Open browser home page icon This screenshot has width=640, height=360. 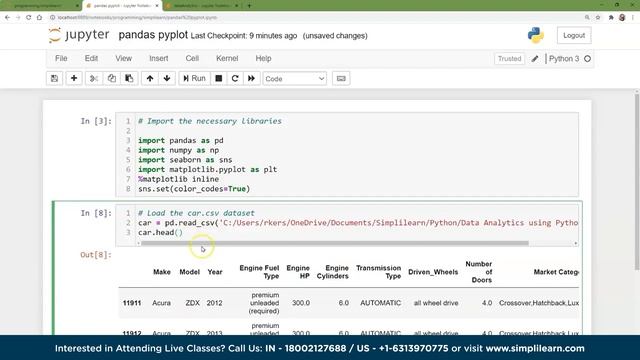[x=39, y=18]
